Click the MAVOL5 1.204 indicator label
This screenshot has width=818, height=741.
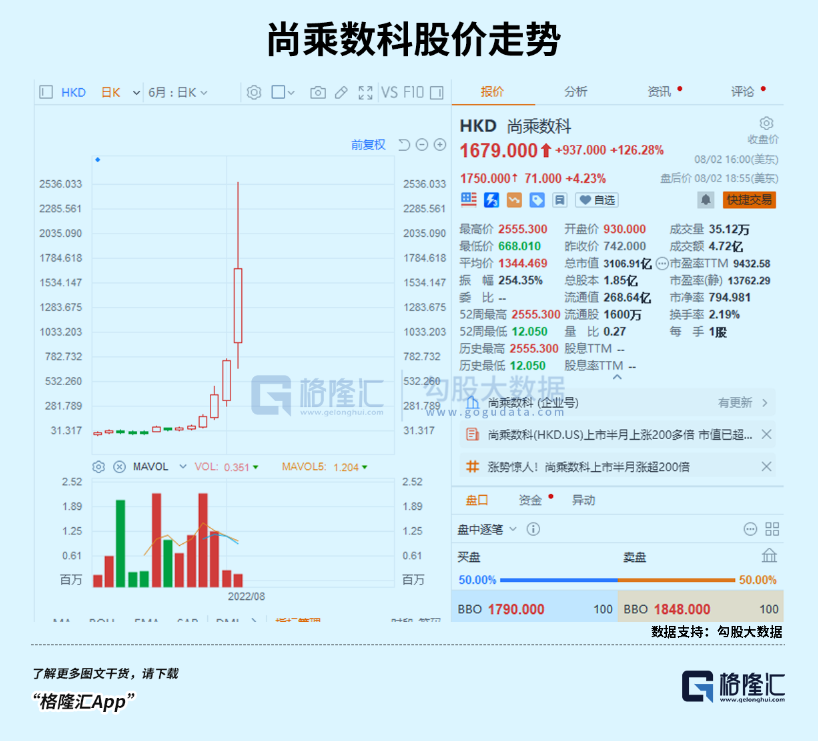tap(324, 467)
